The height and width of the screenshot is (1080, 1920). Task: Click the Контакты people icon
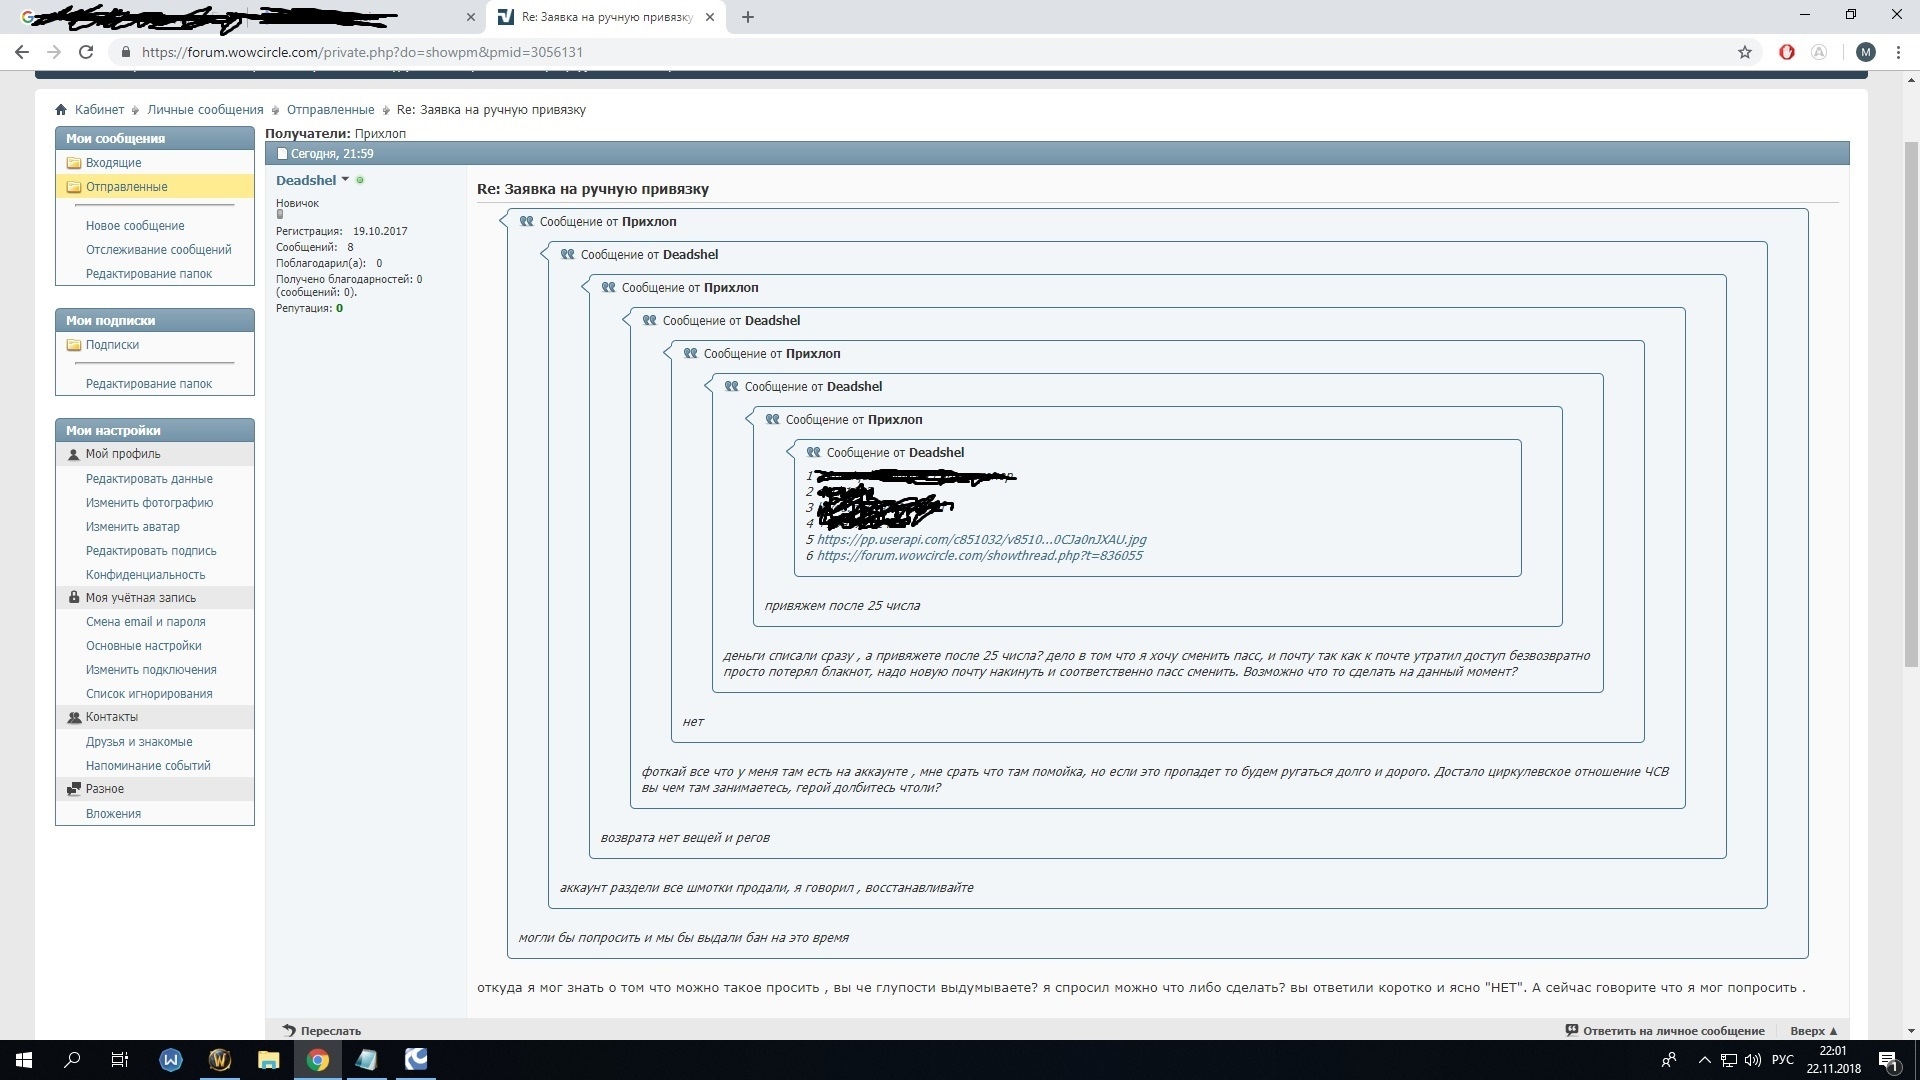[x=74, y=717]
